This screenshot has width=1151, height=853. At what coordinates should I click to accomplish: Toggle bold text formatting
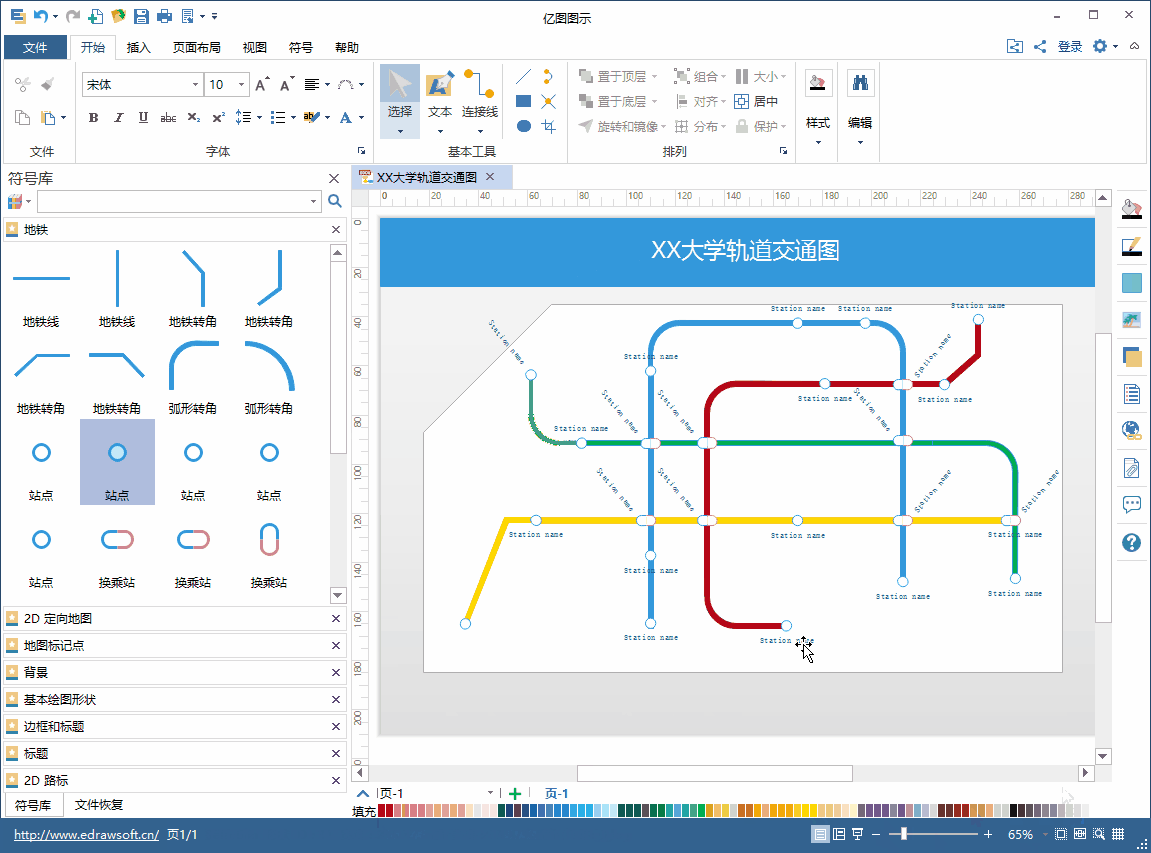point(94,118)
